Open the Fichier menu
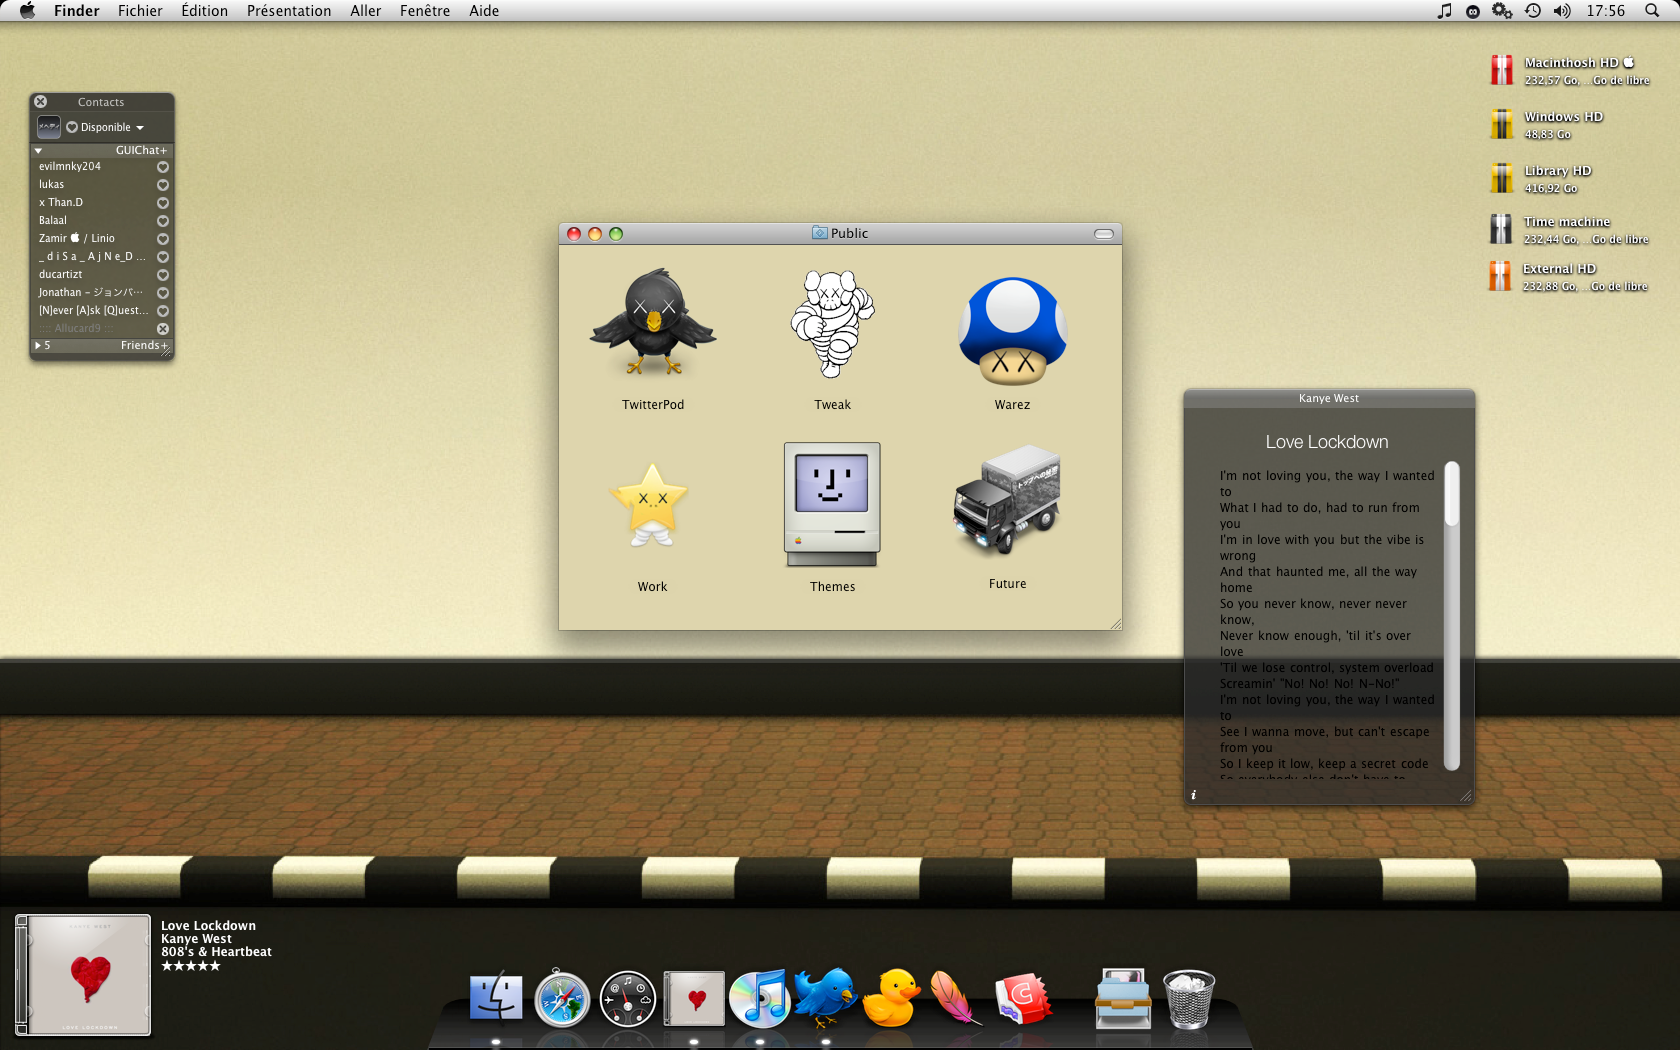Screen dimensions: 1680x1050 coord(140,10)
